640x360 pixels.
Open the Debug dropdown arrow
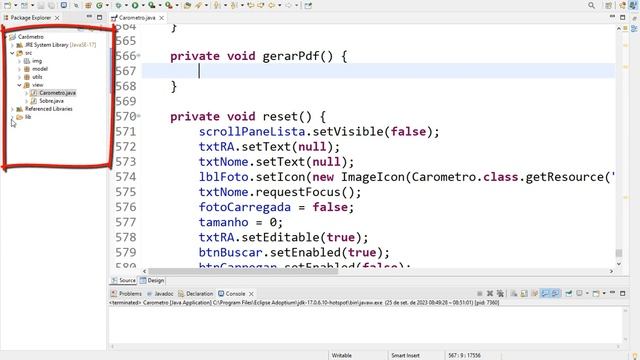click(126, 5)
